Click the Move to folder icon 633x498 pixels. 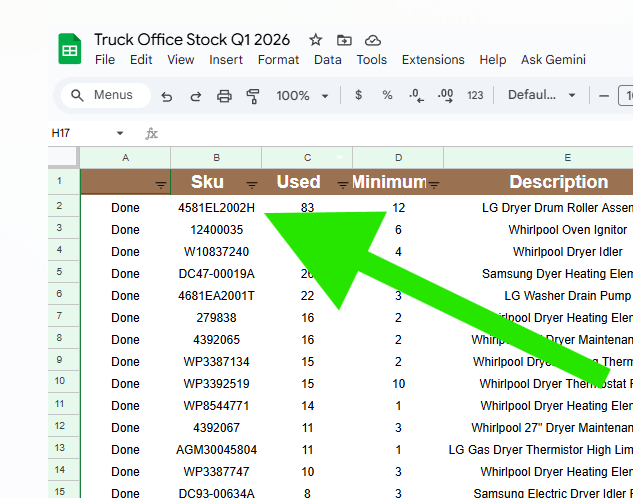click(x=344, y=40)
